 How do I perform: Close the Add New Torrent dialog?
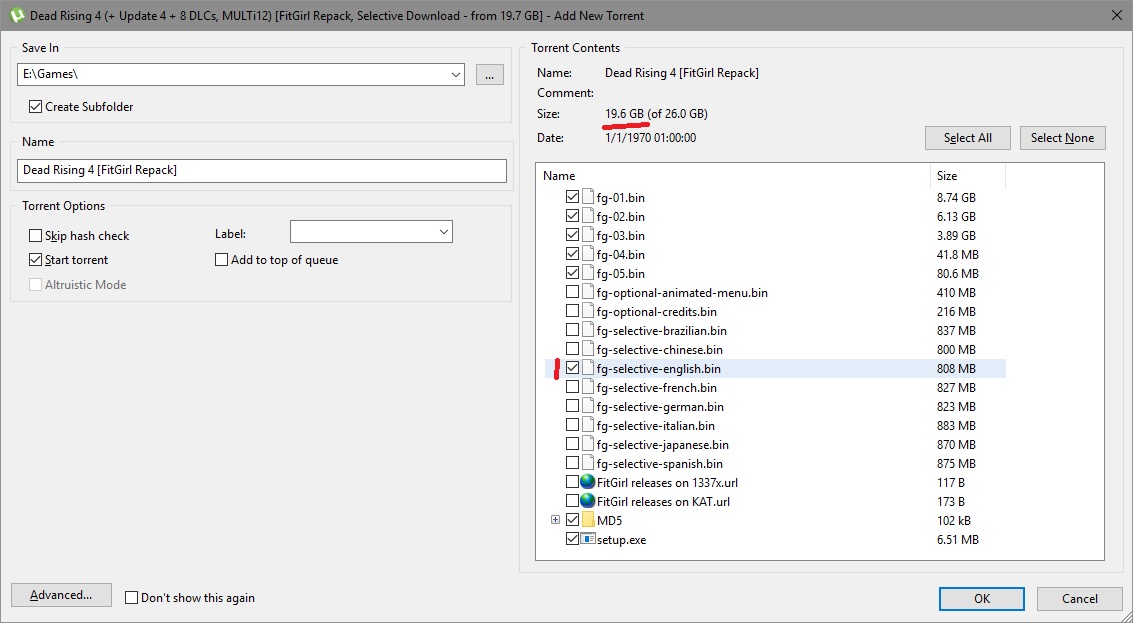click(x=1116, y=15)
